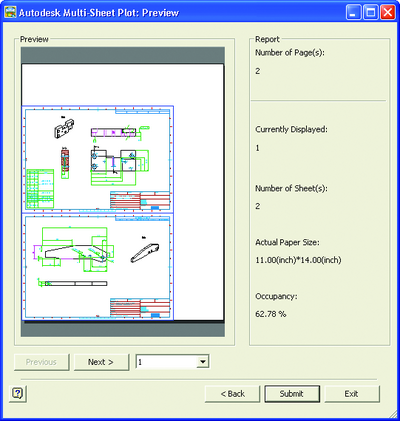
Task: Select the 62.78 % occupancy value
Action: 271,314
